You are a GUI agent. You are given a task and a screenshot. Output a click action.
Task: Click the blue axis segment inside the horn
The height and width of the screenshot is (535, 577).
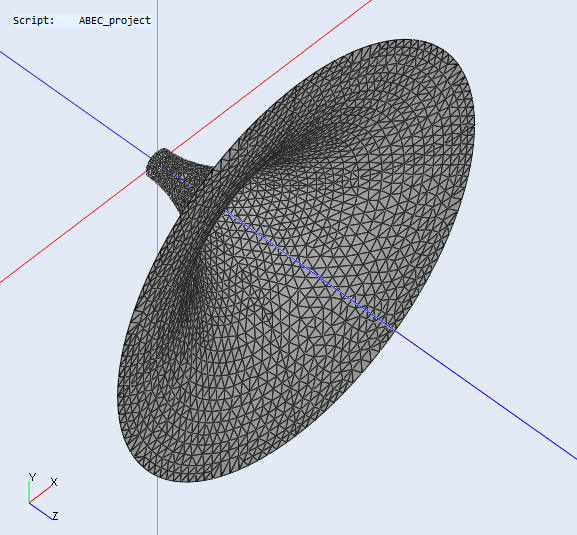(x=309, y=270)
